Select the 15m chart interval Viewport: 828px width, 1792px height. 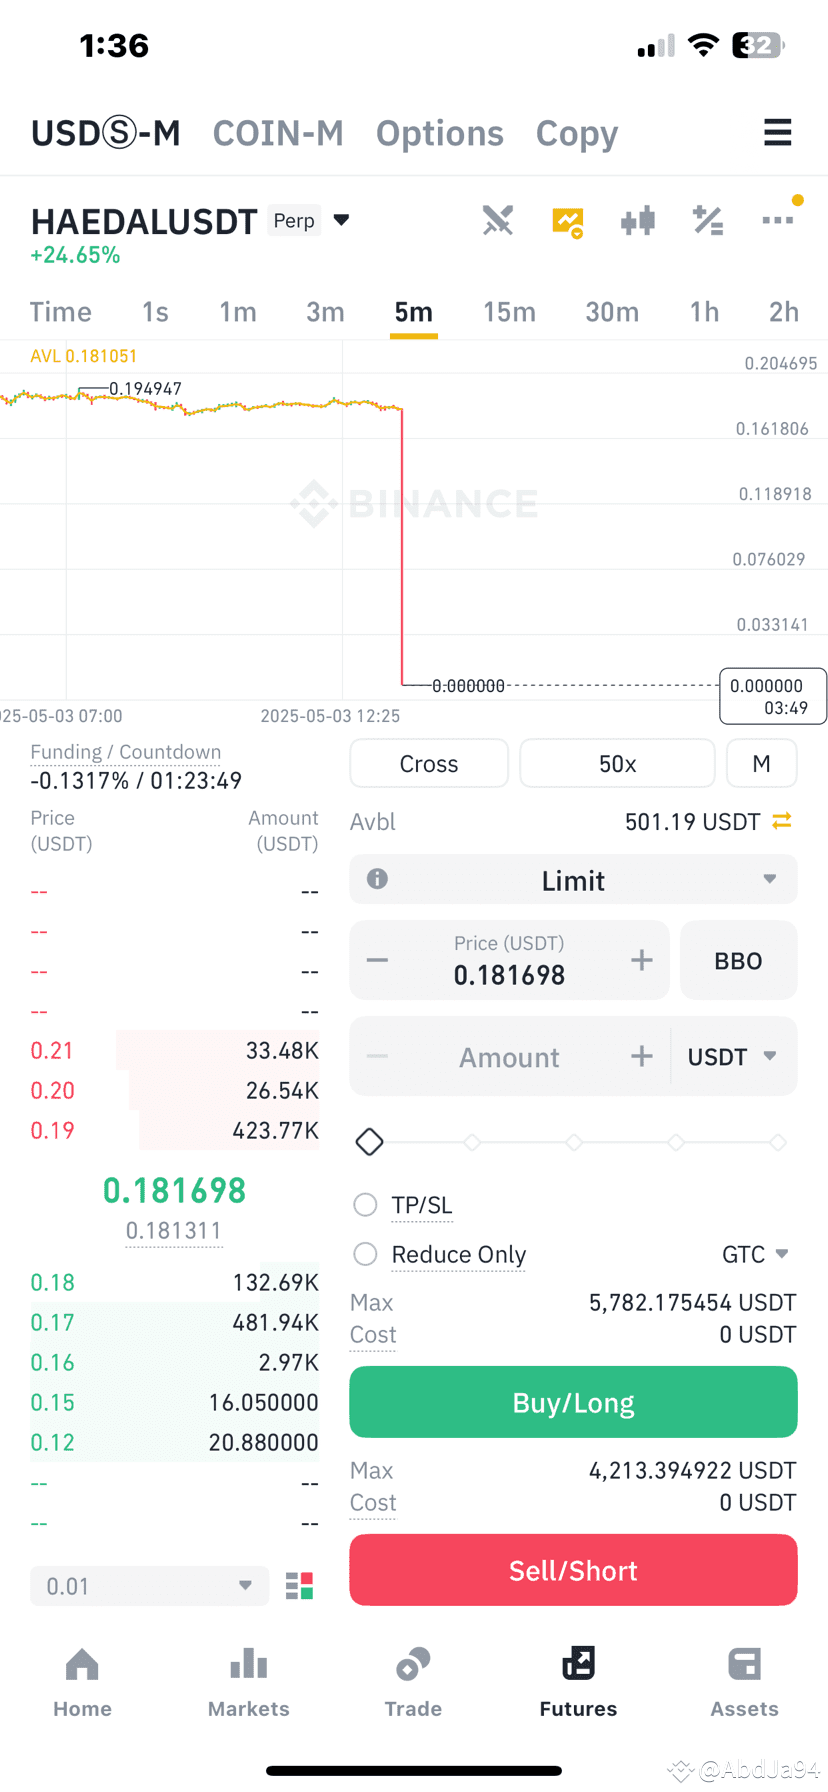click(x=509, y=312)
